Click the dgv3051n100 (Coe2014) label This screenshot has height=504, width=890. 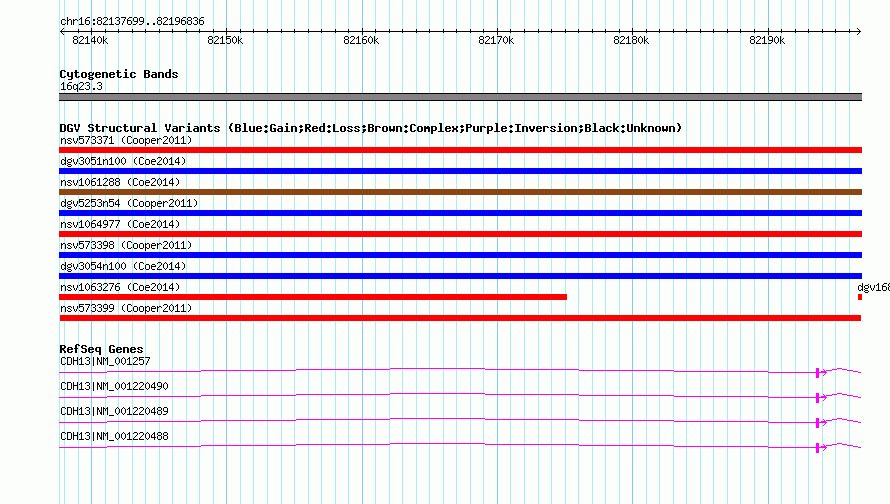[x=123, y=161]
